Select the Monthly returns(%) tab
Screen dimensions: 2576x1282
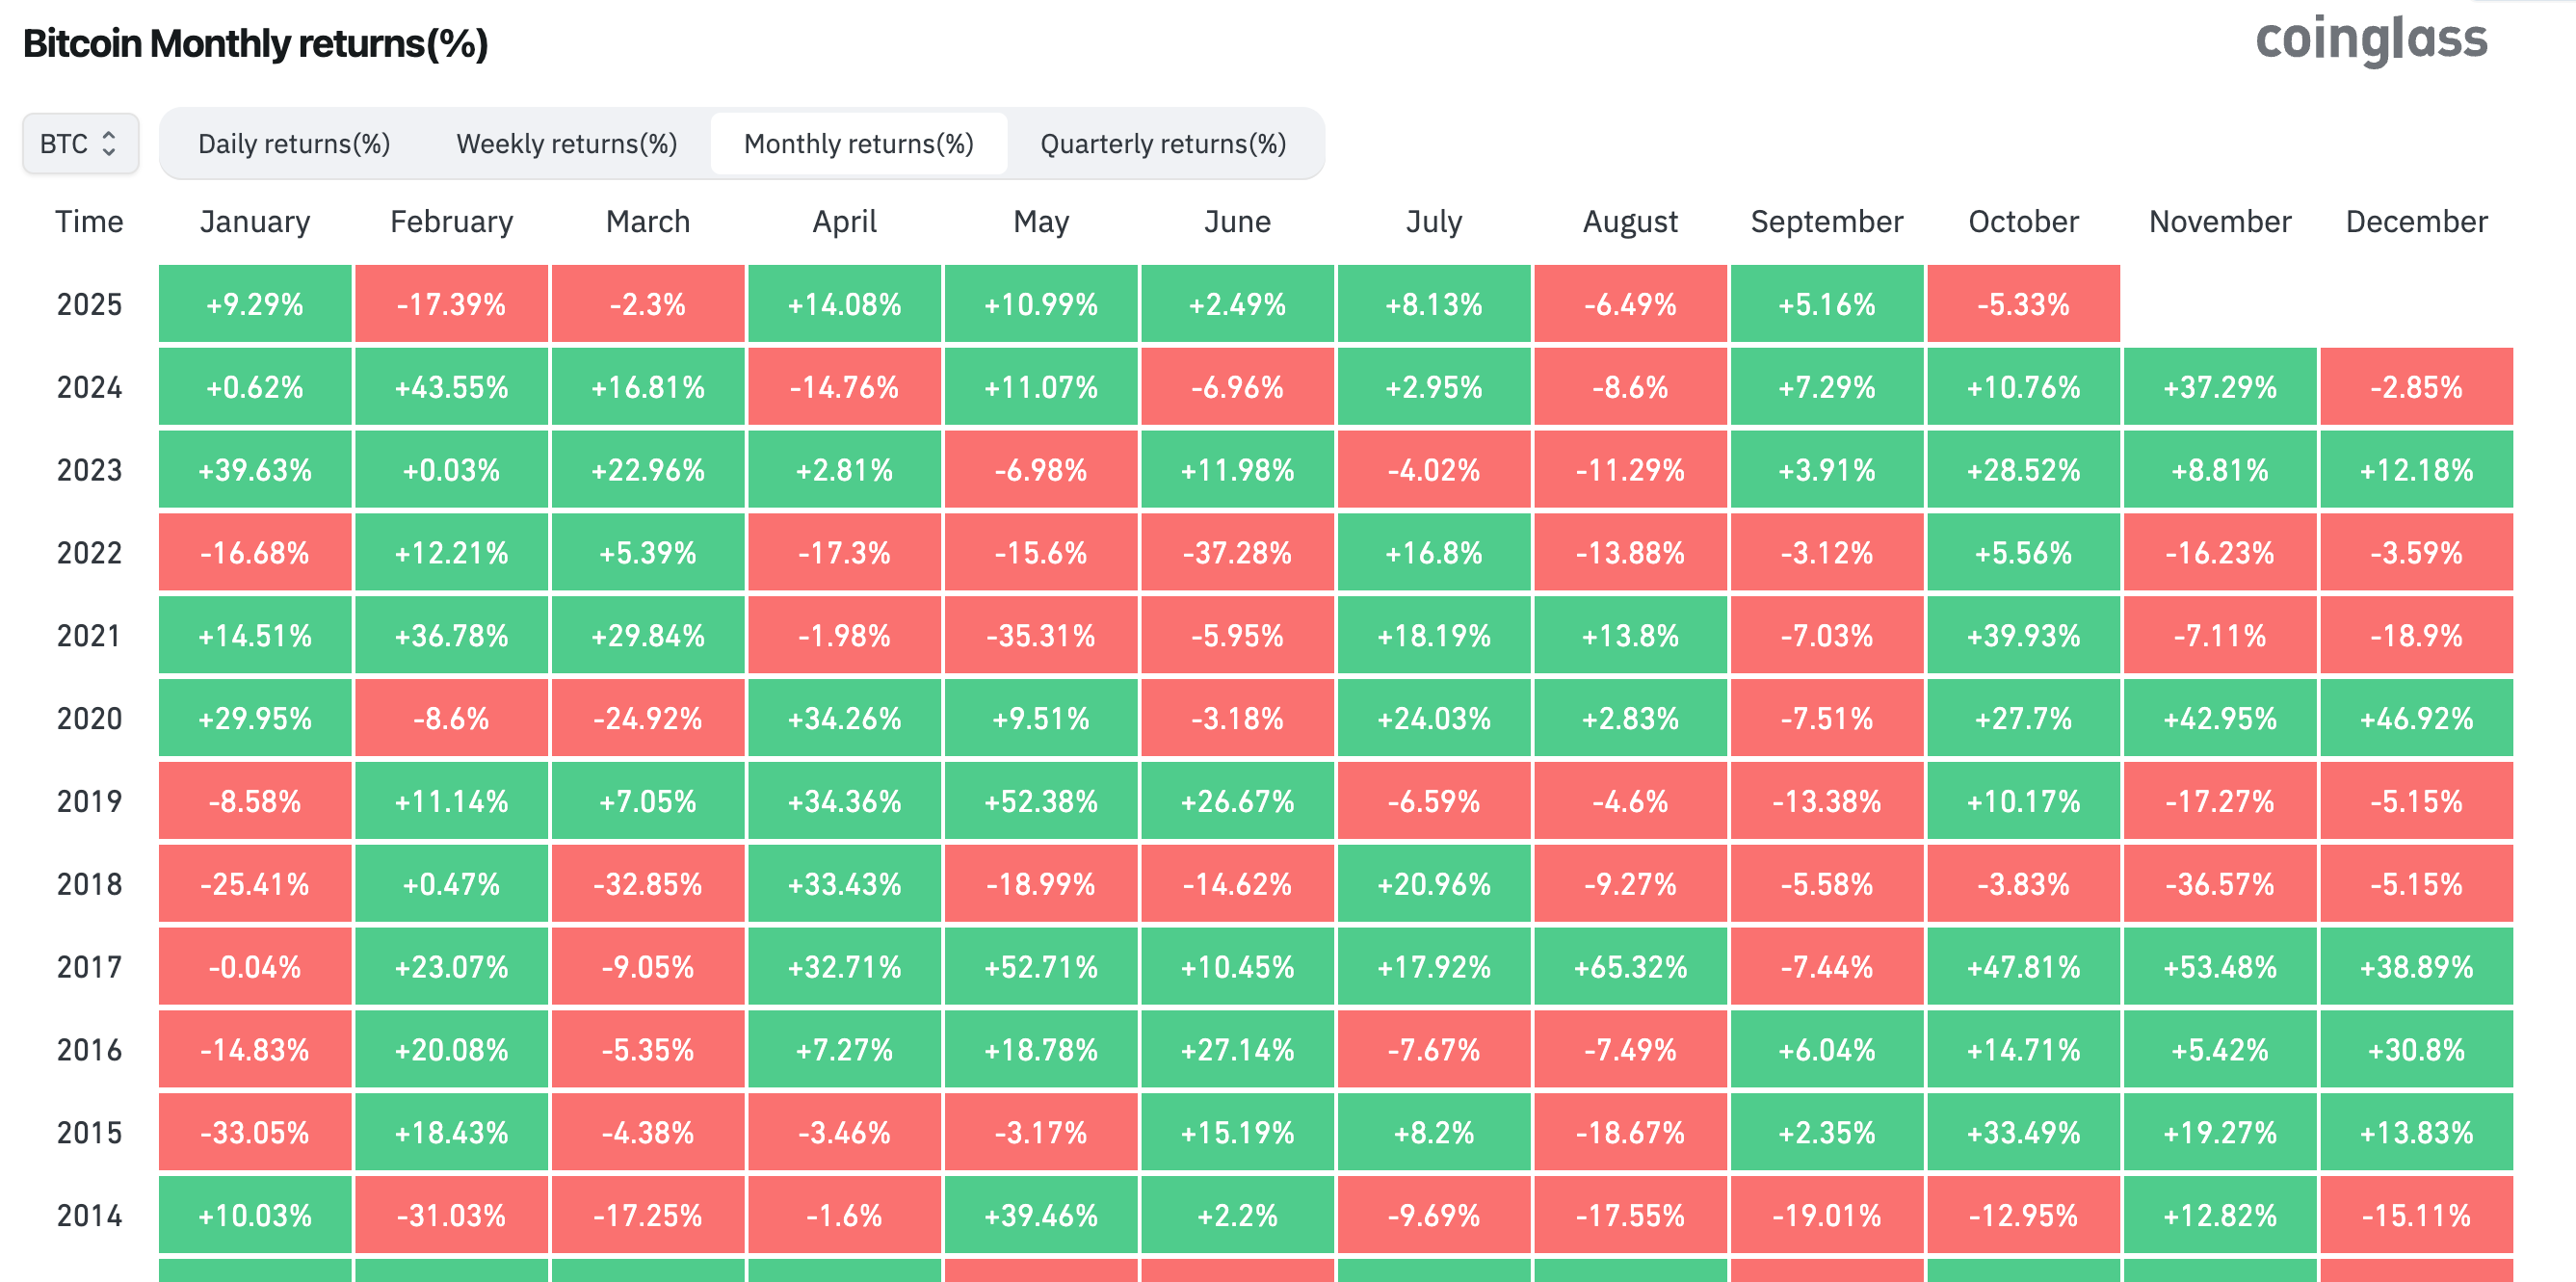coord(858,144)
